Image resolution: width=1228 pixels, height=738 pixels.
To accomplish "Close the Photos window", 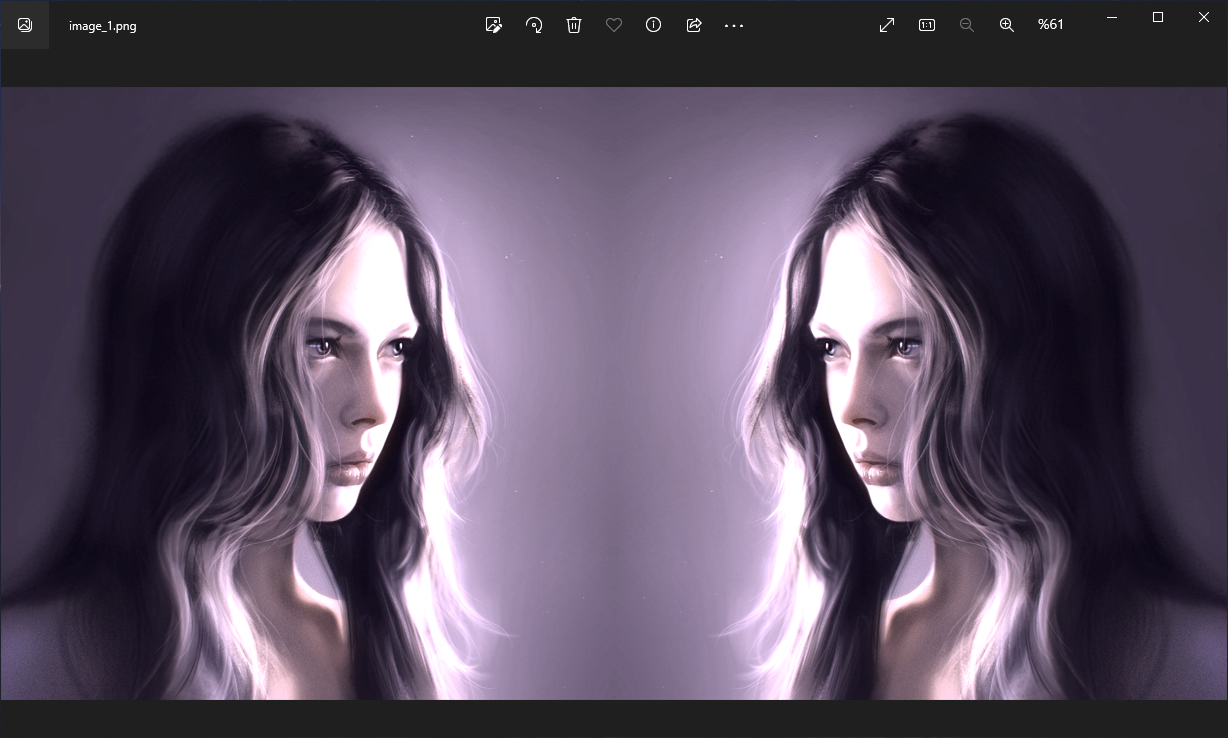I will tap(1204, 17).
